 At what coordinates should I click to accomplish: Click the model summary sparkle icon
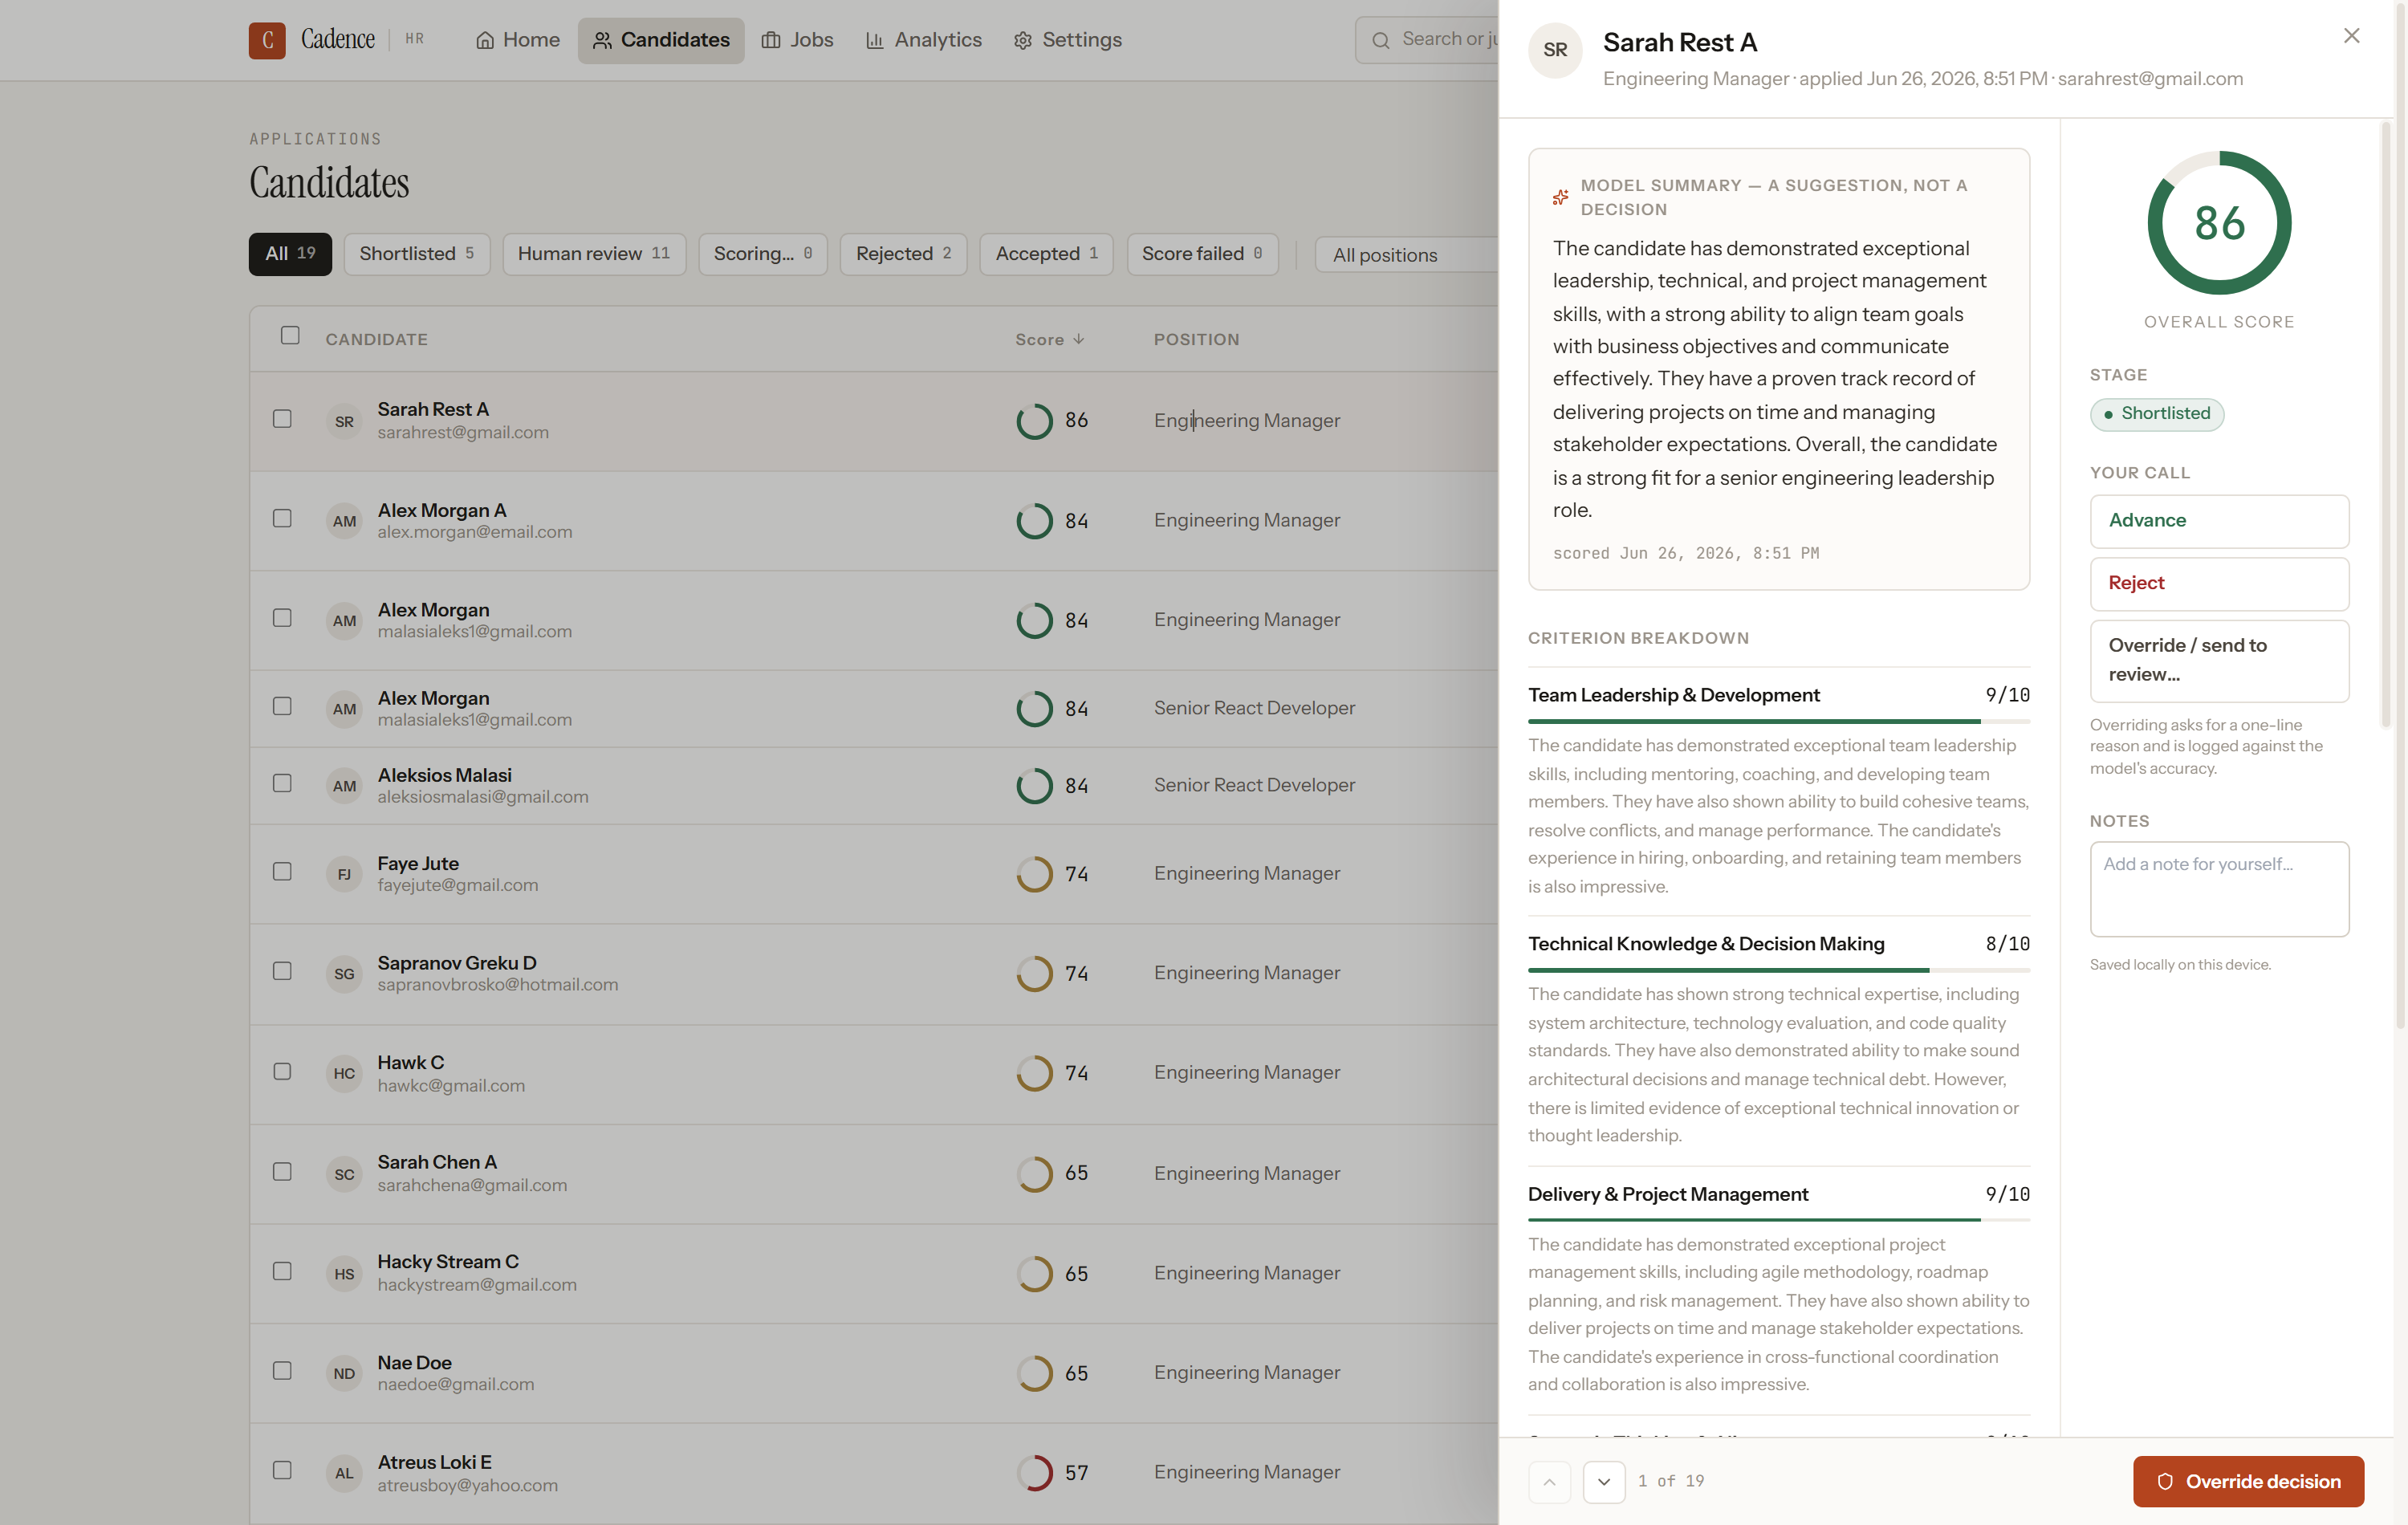coord(1560,197)
